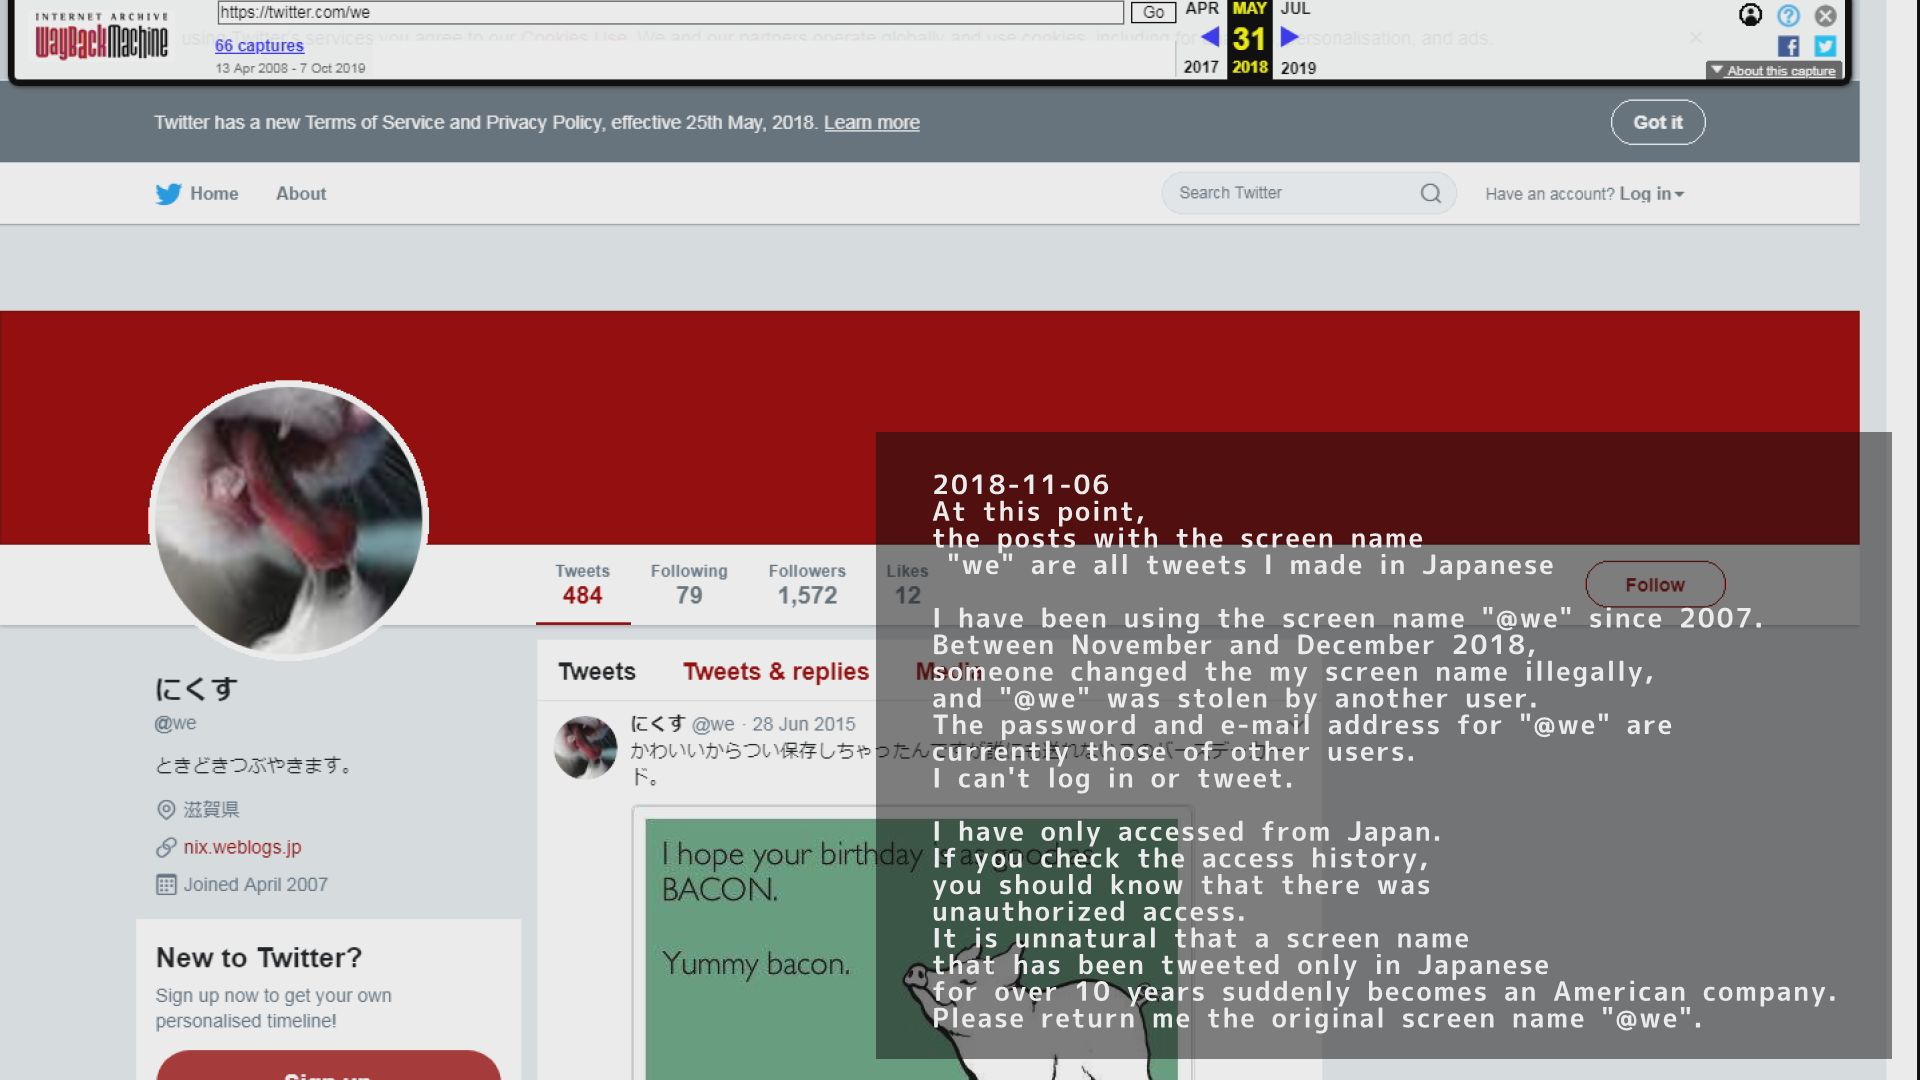Open the About menu item

click(x=301, y=193)
